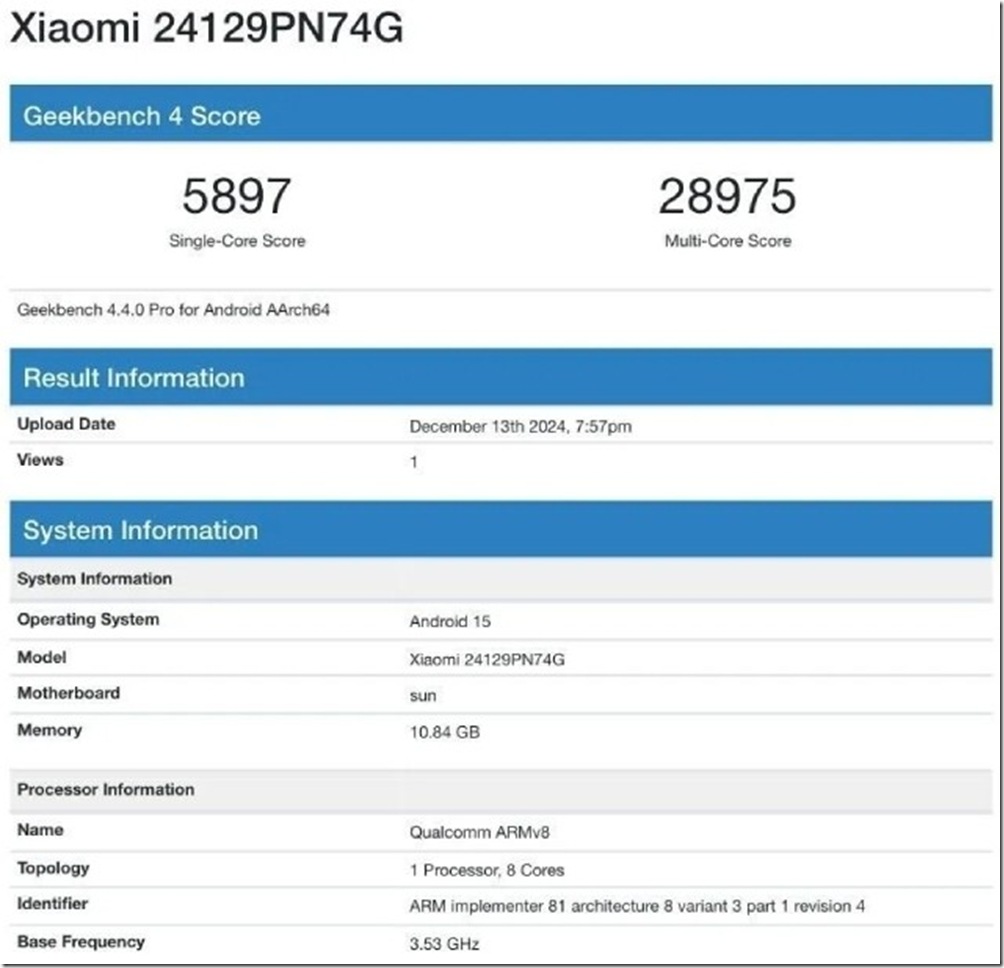Click the Views count value 1
This screenshot has width=1004, height=968.
point(414,462)
